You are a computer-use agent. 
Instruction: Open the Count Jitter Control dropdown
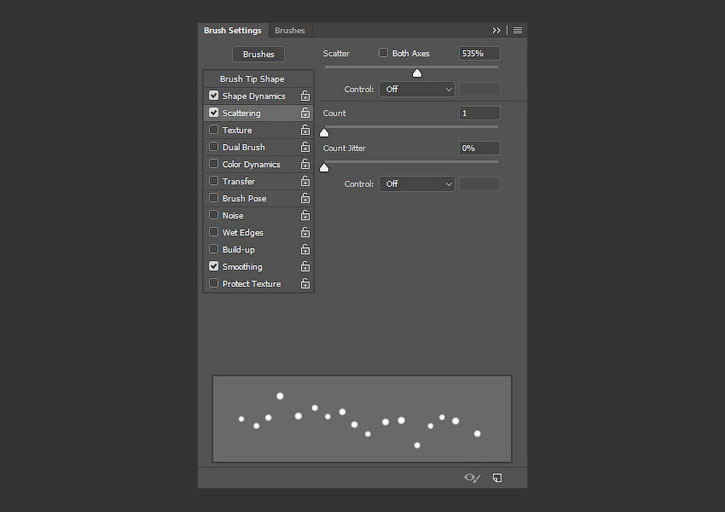(417, 184)
